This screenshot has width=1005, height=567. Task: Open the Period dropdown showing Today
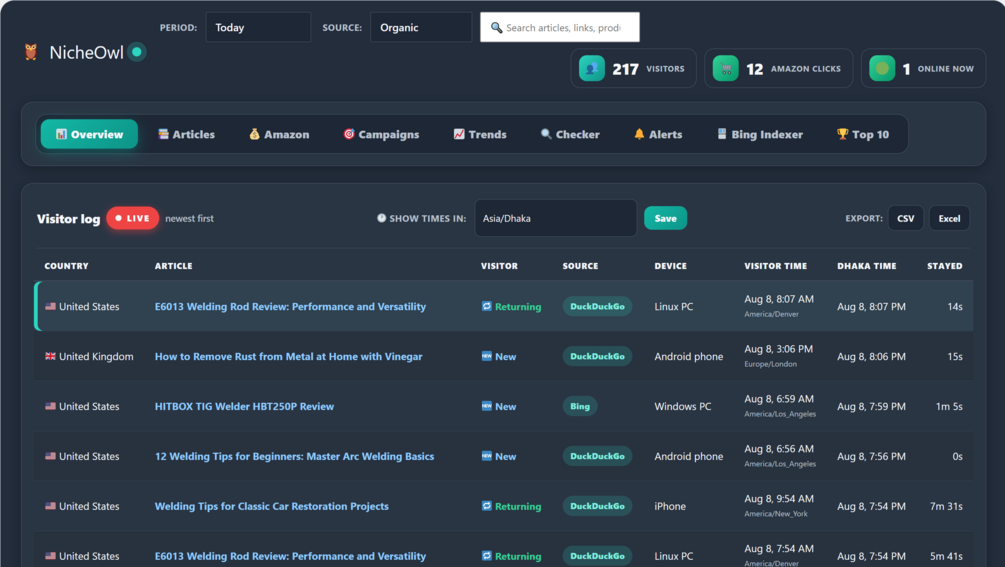tap(258, 28)
